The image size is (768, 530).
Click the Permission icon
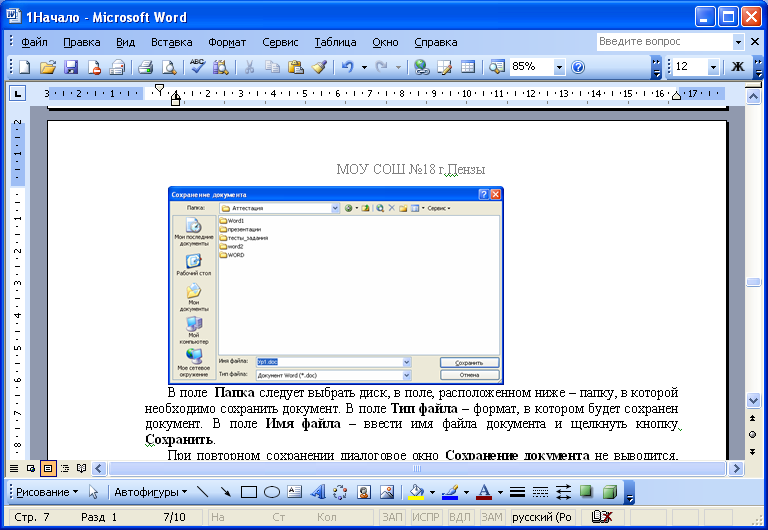[94, 67]
